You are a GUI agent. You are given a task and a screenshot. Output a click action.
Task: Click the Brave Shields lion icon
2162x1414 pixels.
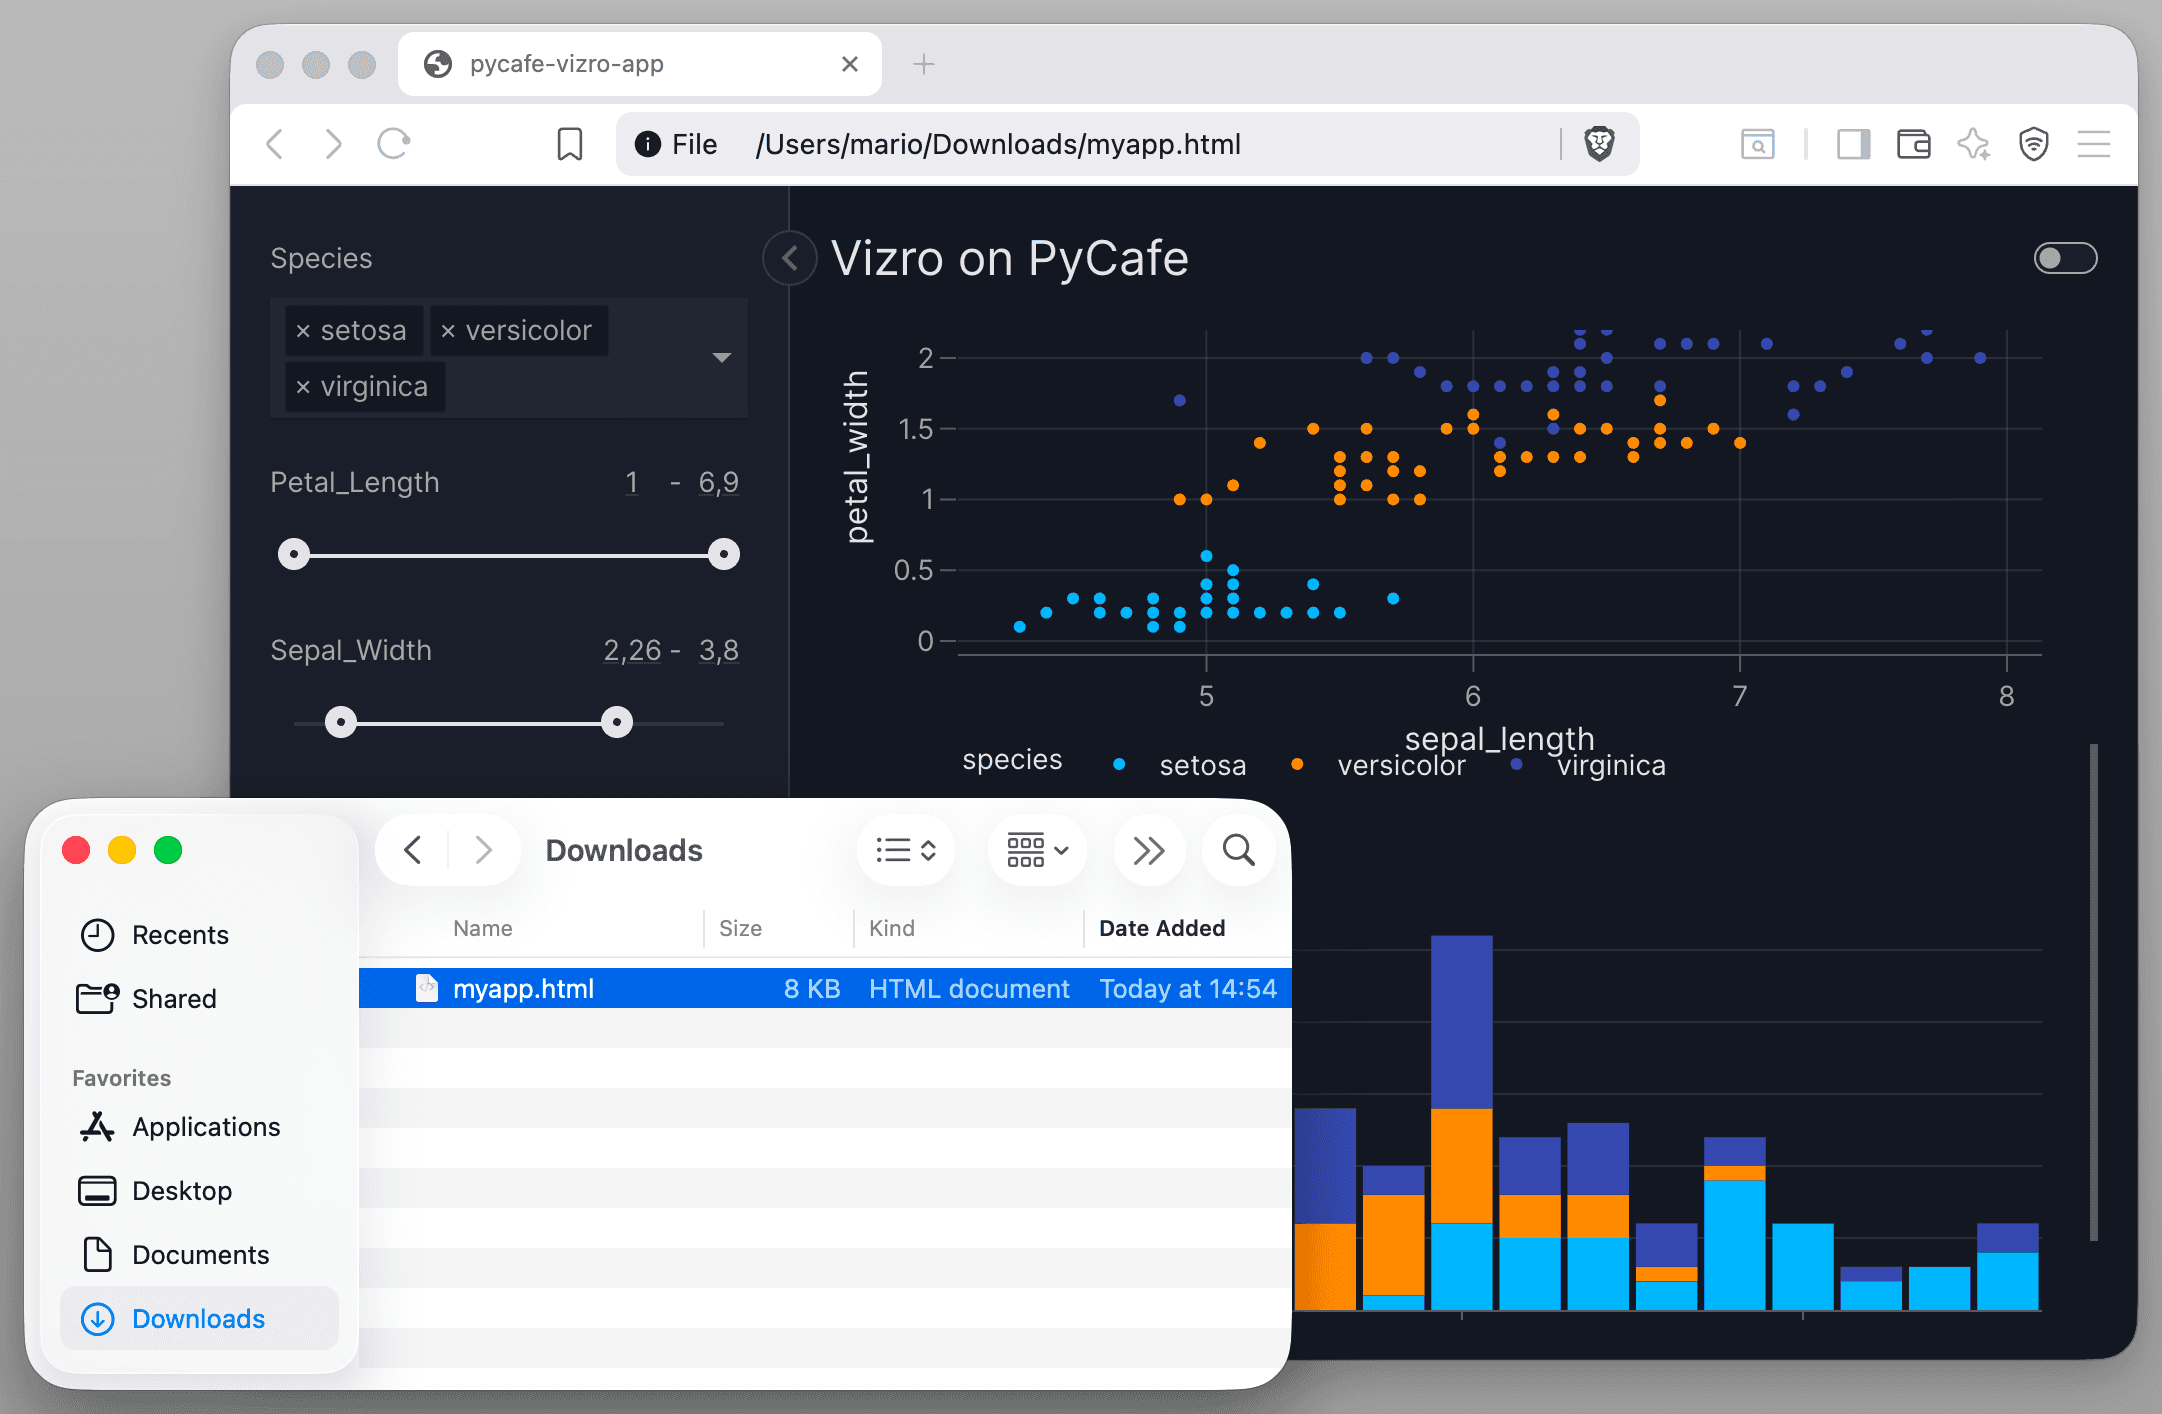coord(1599,144)
